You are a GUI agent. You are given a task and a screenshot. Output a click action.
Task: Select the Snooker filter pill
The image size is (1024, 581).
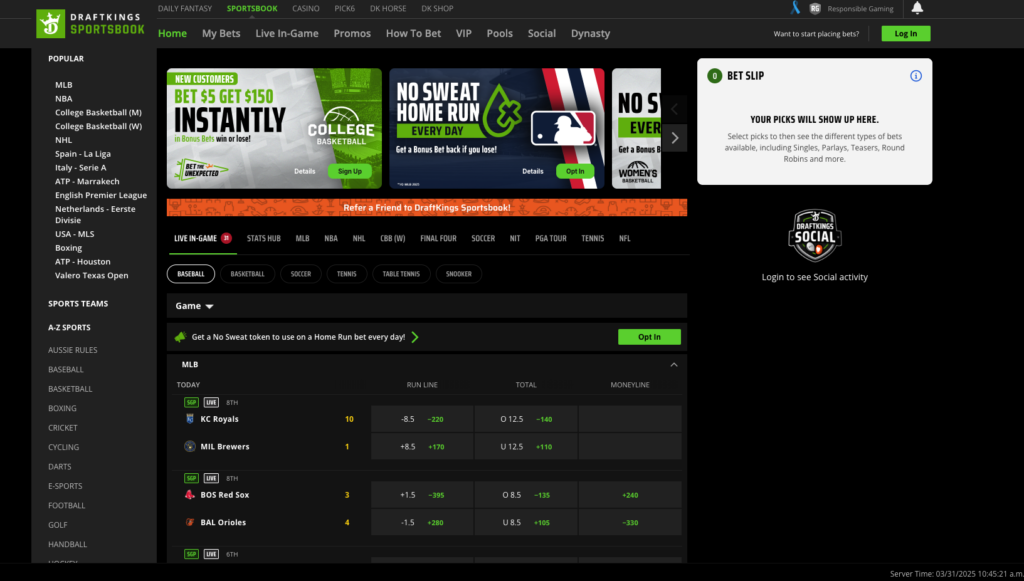[459, 273]
